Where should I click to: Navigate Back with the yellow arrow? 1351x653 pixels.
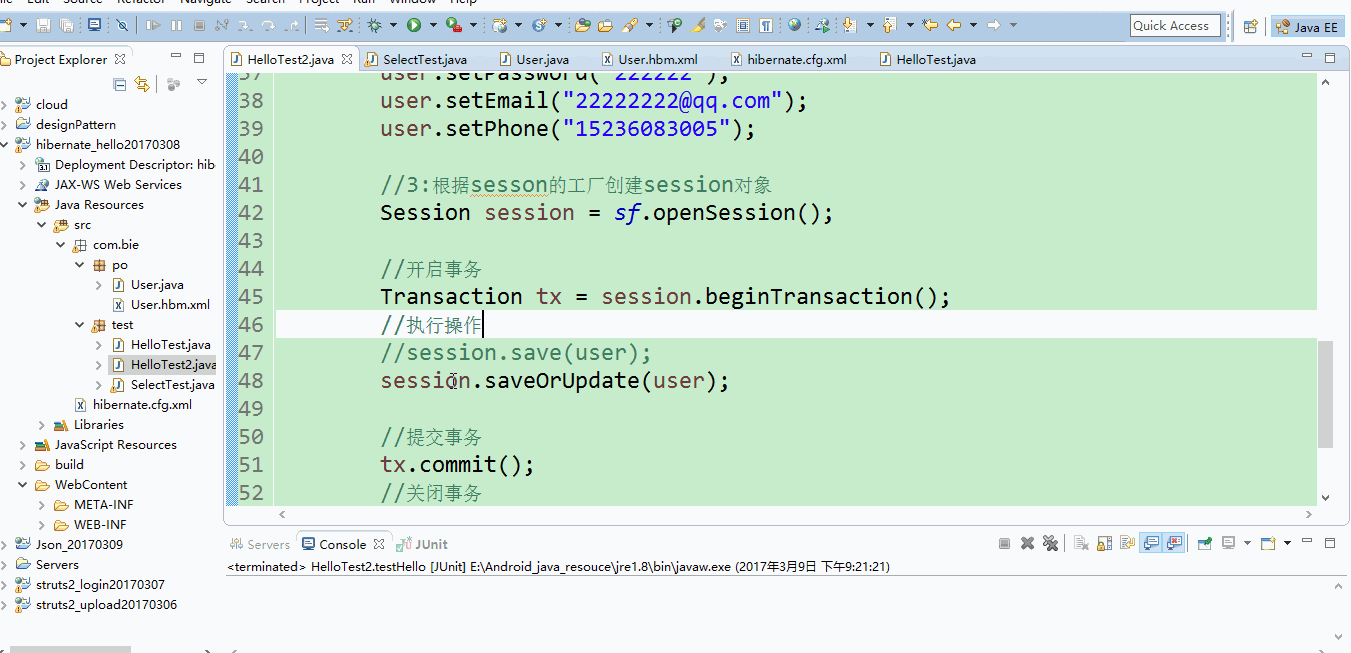(953, 25)
